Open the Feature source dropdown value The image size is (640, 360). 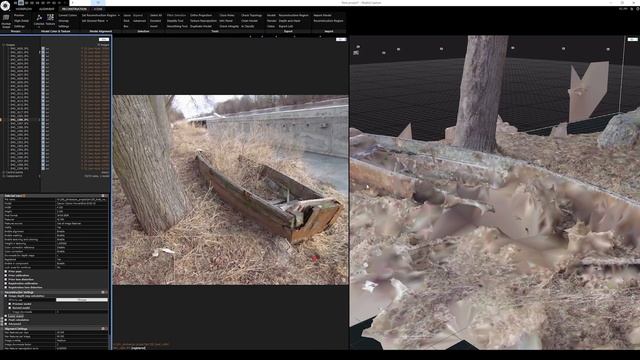[x=82, y=224]
